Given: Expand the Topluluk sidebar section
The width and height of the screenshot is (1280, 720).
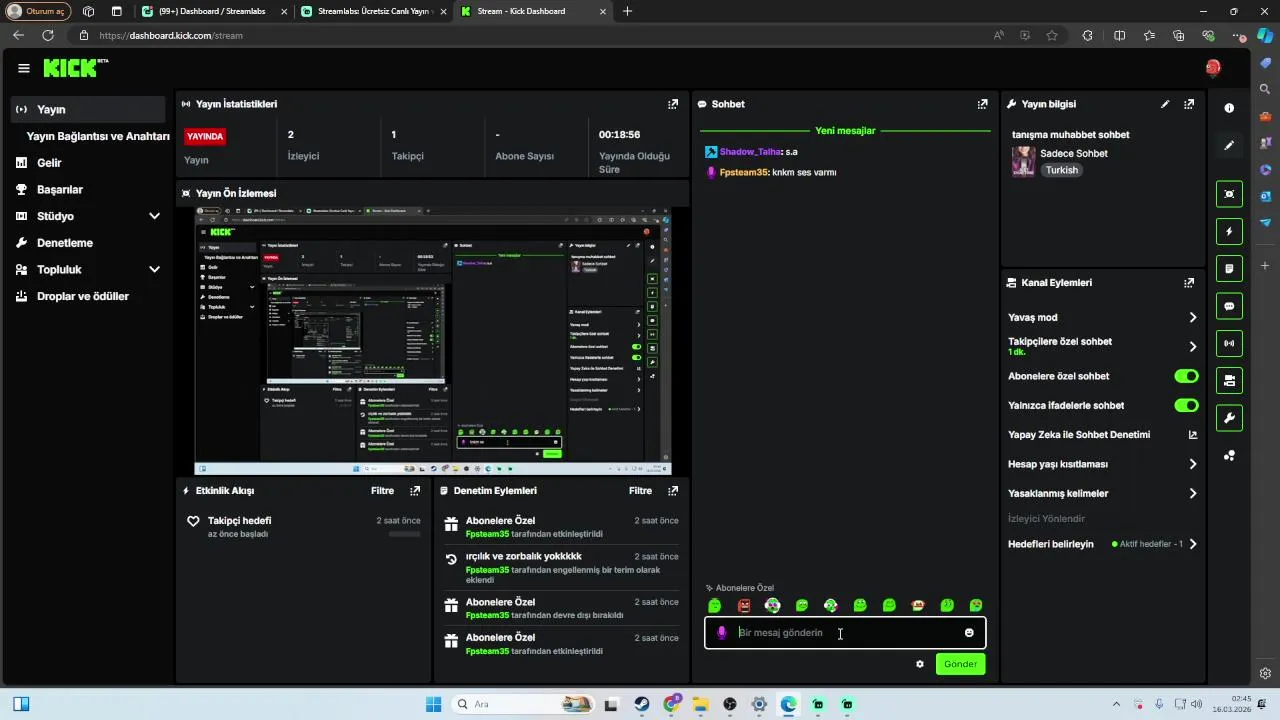Looking at the screenshot, I should coord(155,270).
